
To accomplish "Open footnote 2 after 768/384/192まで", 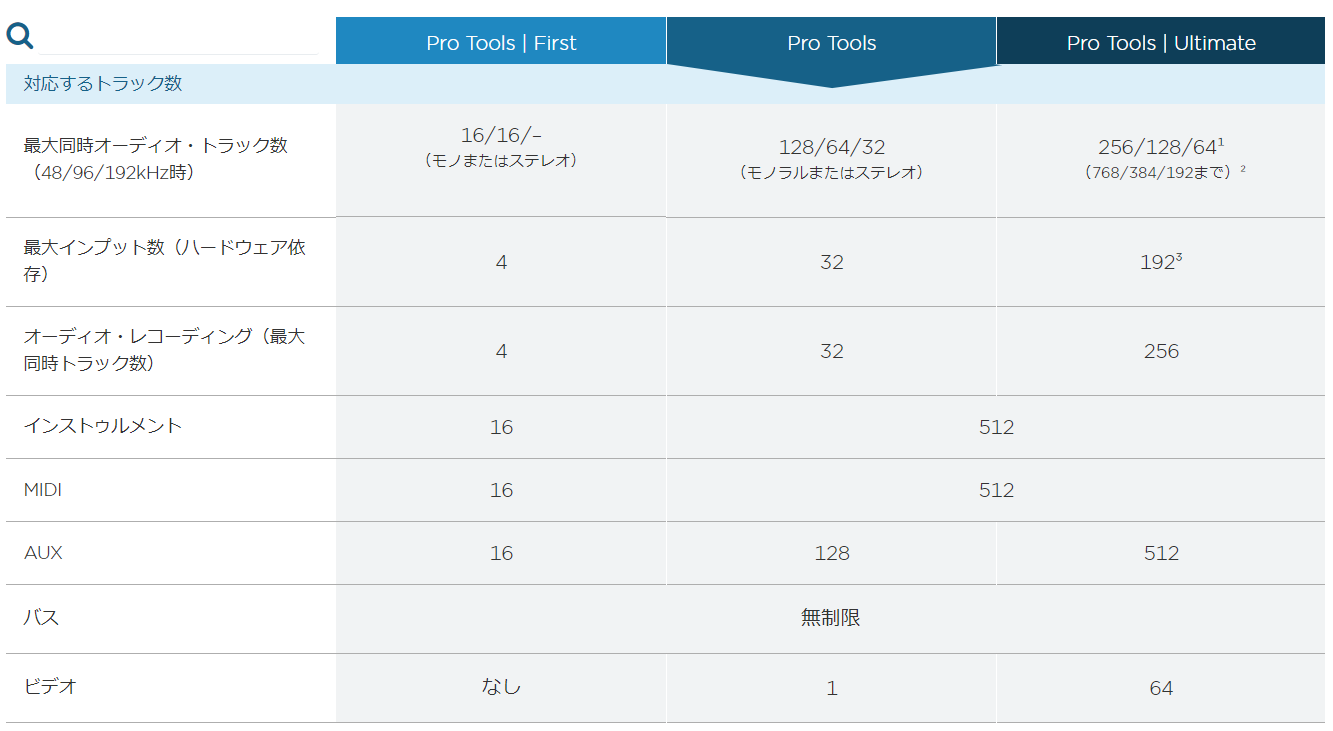I will click(1243, 169).
